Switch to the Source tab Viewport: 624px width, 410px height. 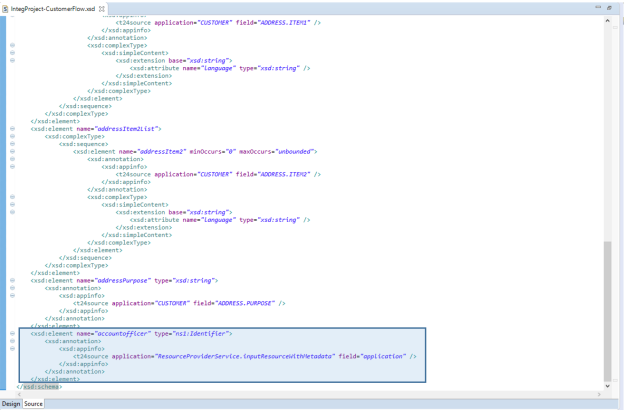tap(34, 403)
